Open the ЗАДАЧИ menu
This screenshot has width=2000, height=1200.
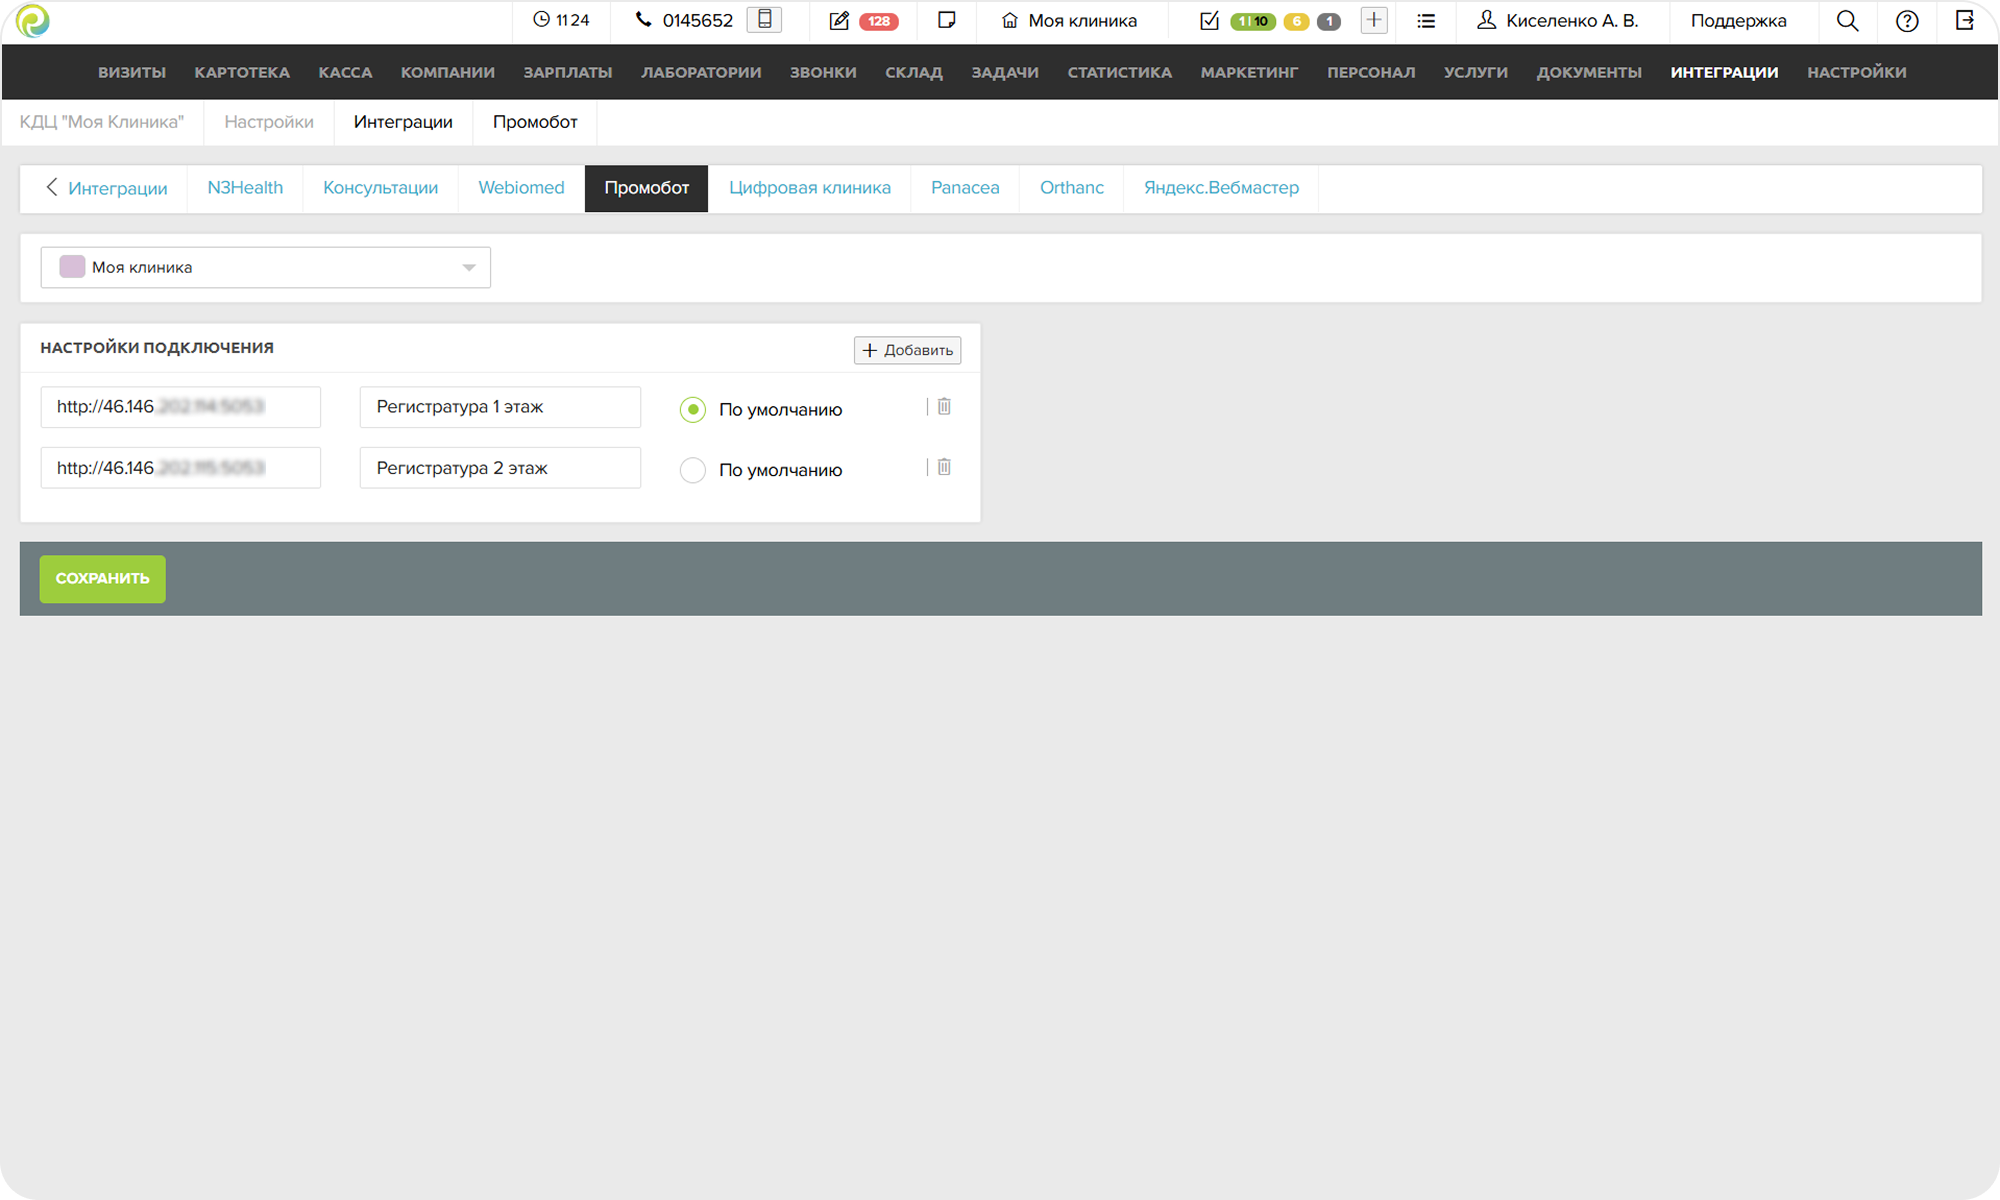pos(1005,72)
